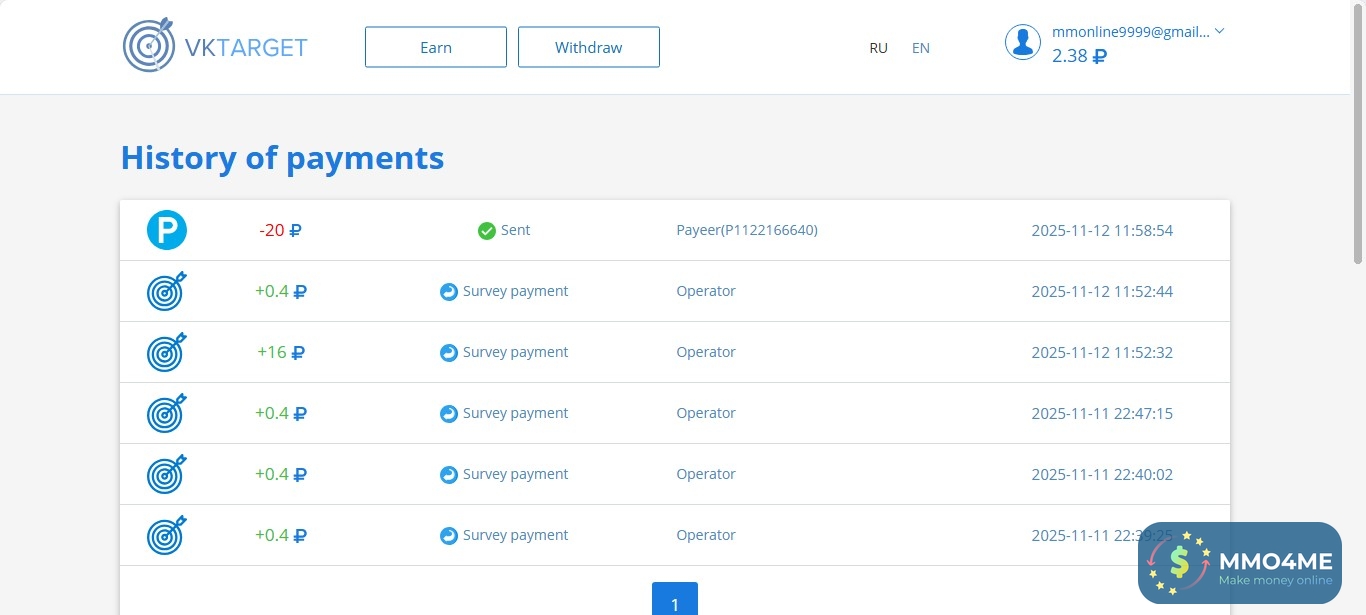Open the VKTarget logo homepage link
Image resolution: width=1366 pixels, height=615 pixels.
(x=215, y=46)
